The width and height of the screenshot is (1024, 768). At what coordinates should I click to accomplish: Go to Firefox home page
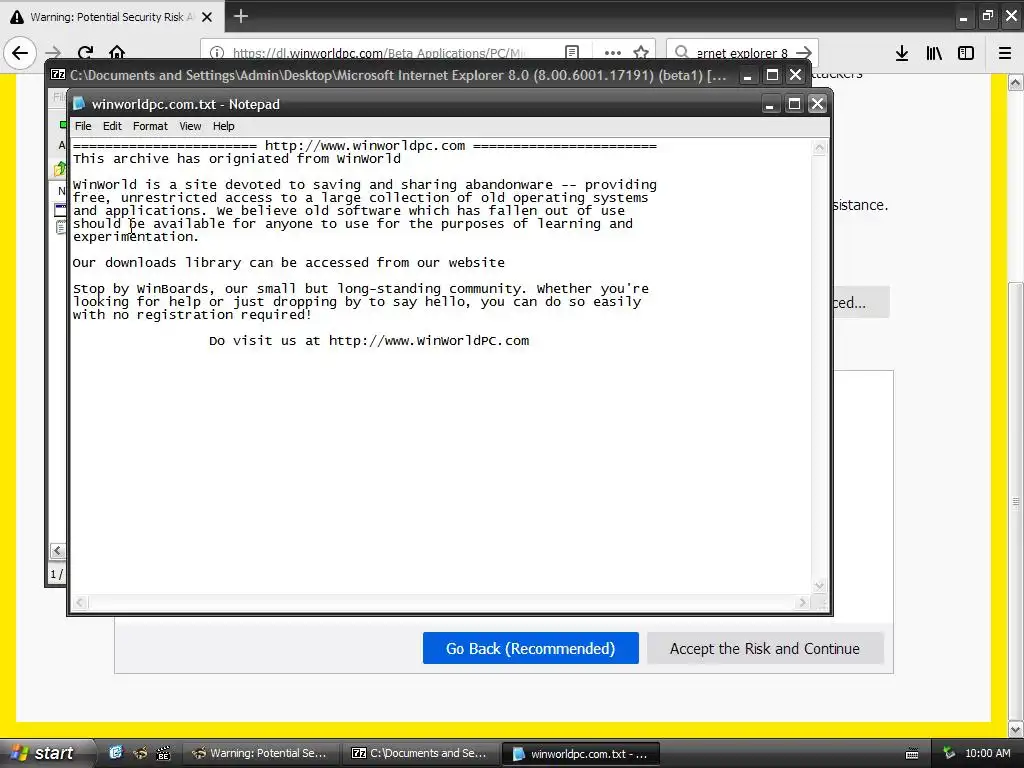[x=117, y=52]
